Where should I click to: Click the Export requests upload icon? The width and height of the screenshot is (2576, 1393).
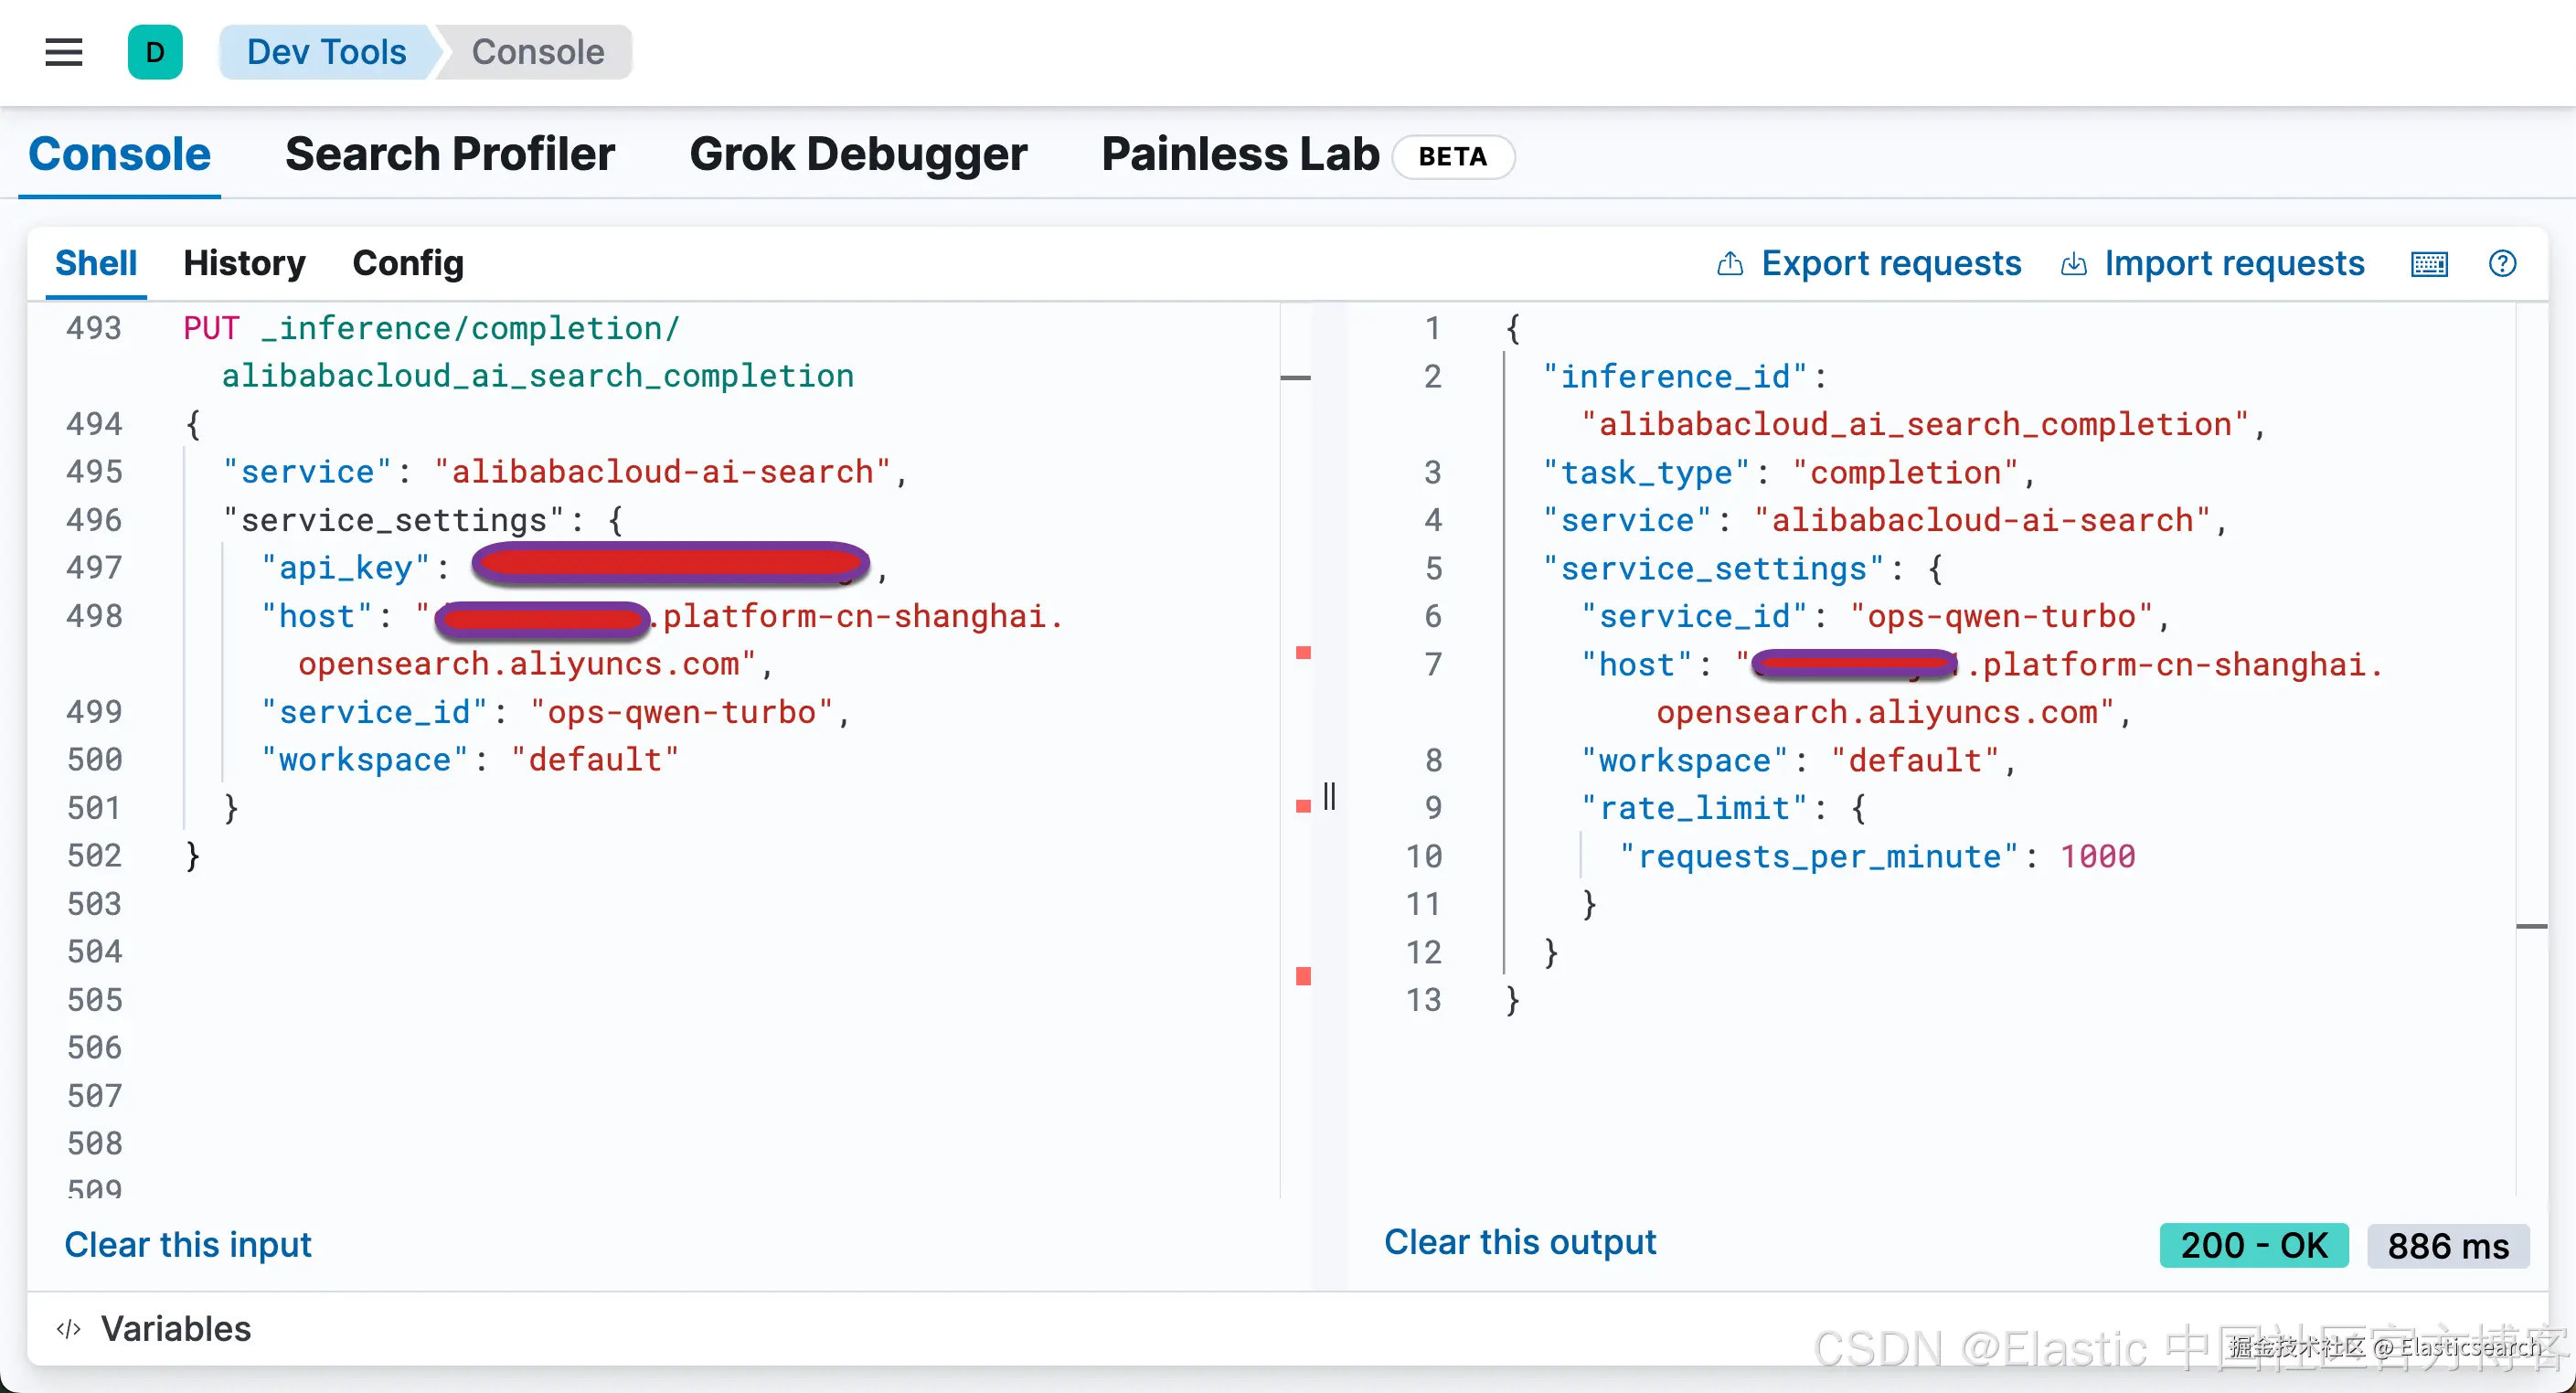1730,264
